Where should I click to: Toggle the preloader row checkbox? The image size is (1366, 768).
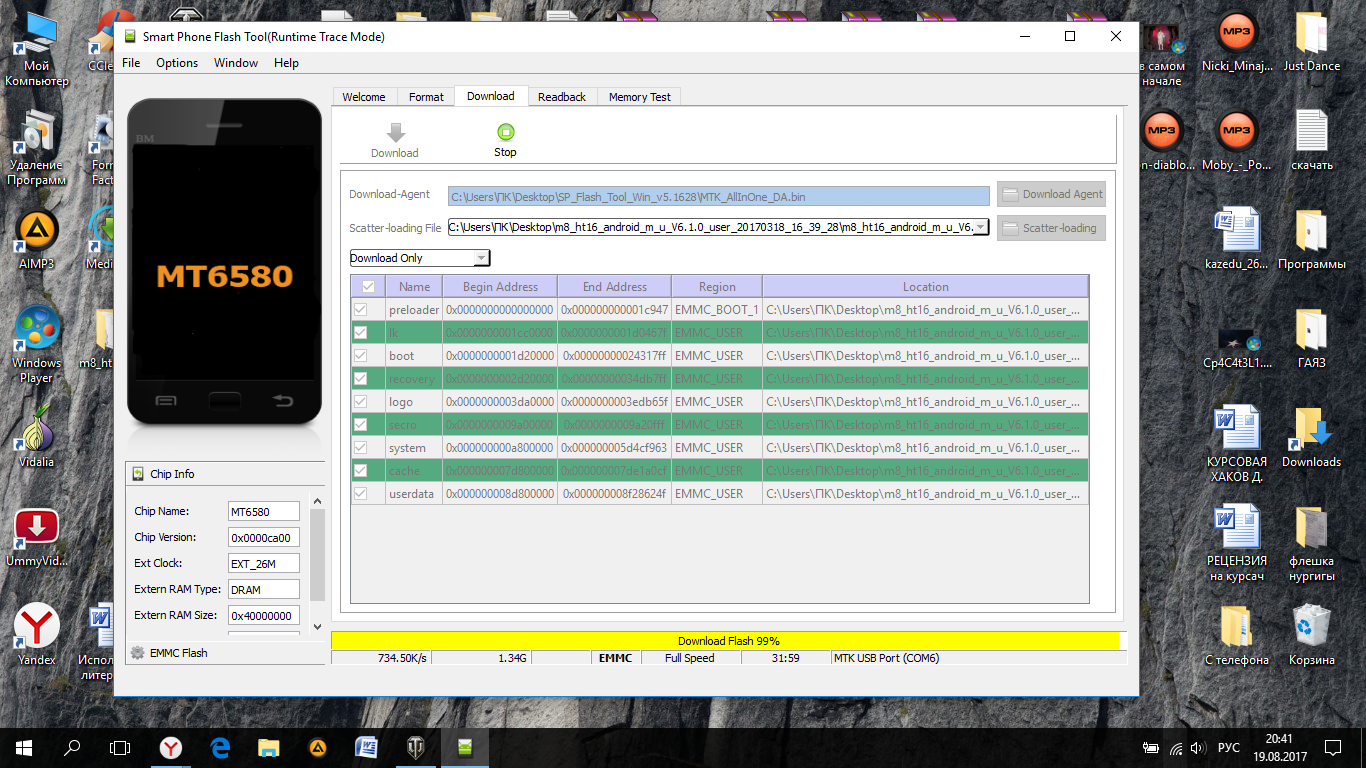(361, 310)
